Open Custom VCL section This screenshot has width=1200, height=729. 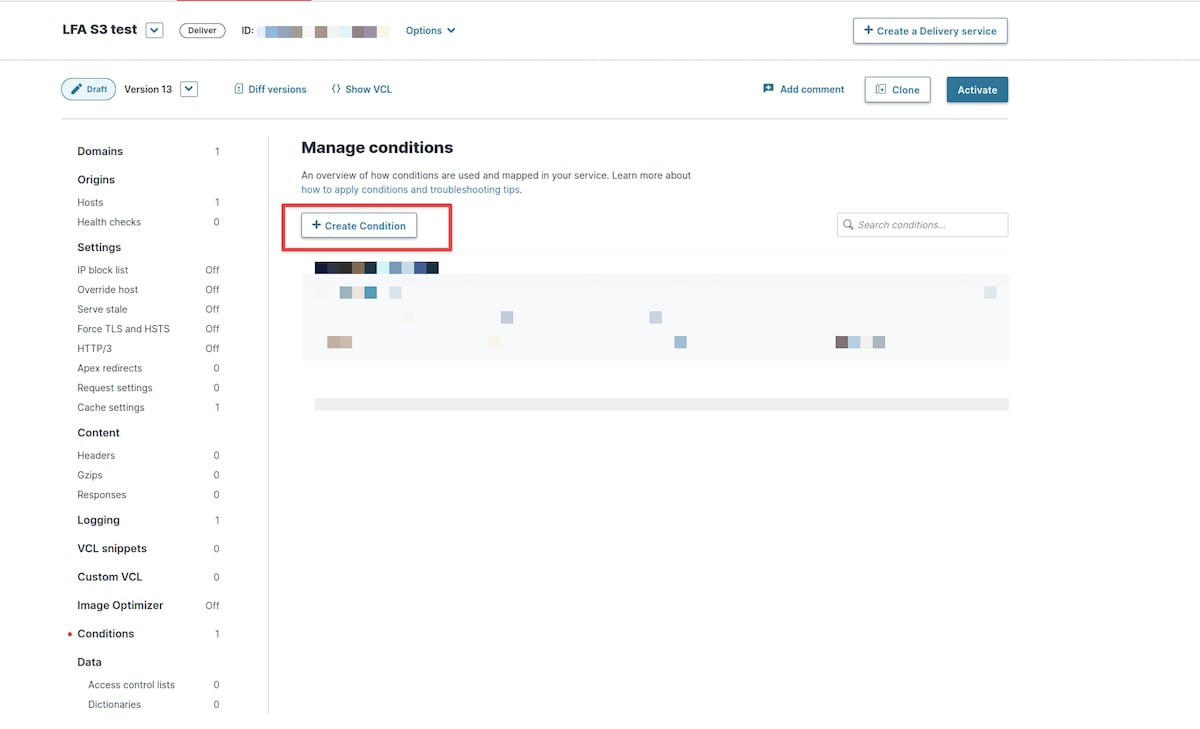pos(110,577)
